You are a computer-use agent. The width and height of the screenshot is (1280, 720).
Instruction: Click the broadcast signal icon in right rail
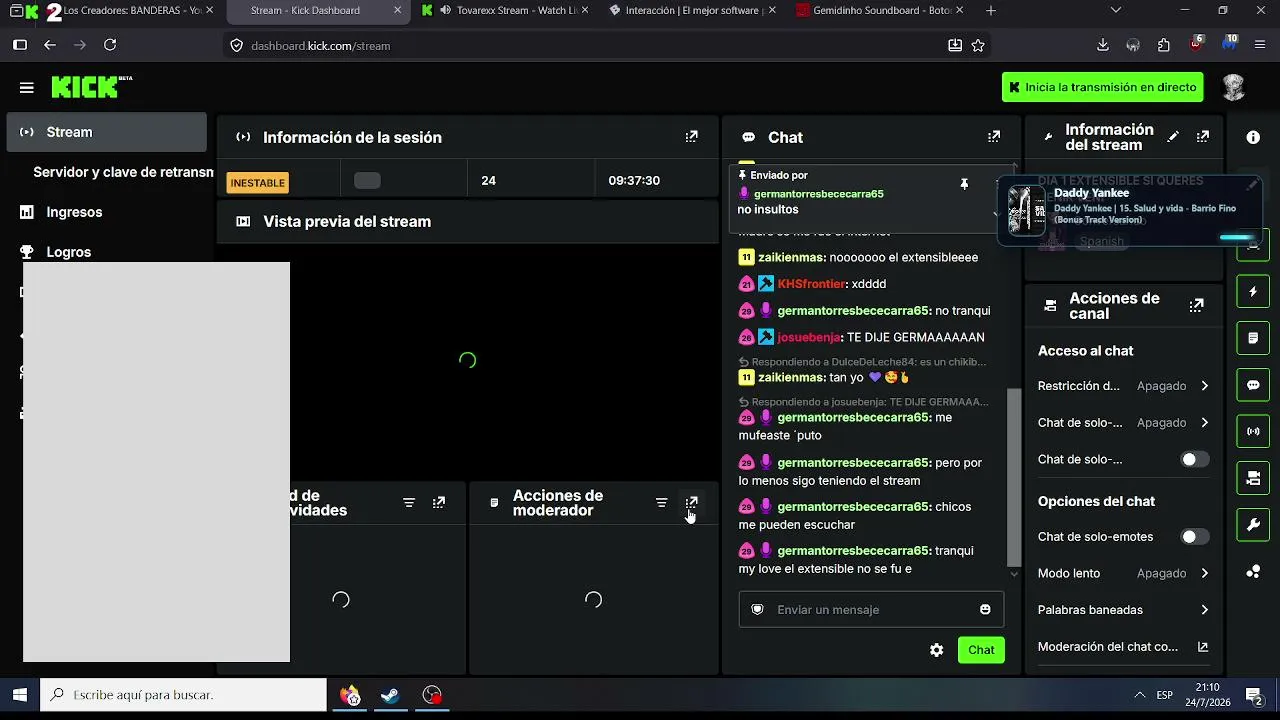(1253, 431)
